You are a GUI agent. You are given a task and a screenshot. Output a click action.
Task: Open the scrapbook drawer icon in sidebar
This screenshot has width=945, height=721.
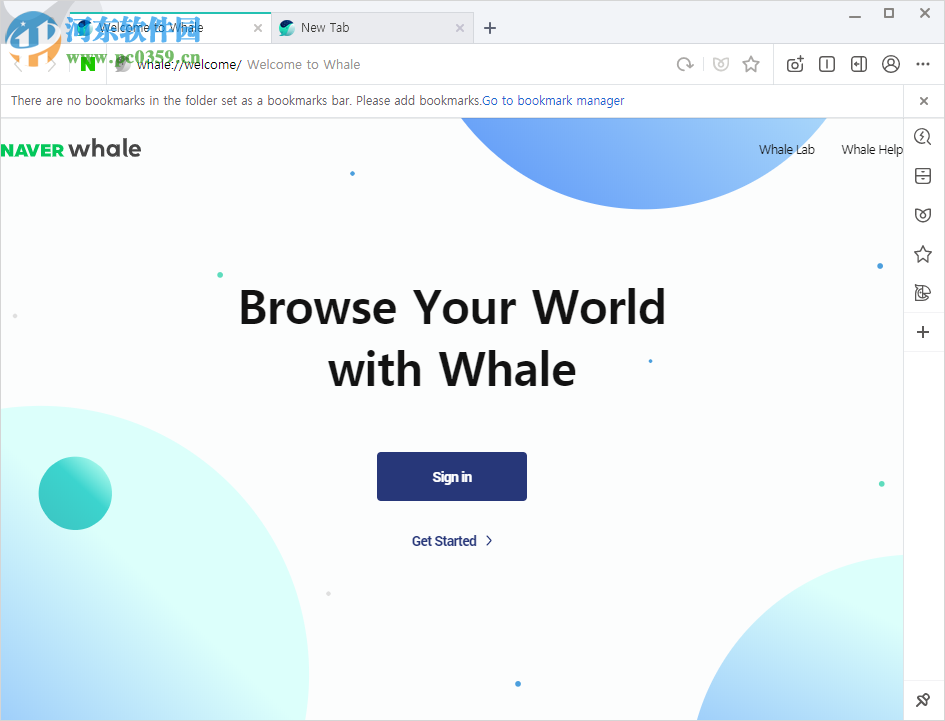coord(922,176)
